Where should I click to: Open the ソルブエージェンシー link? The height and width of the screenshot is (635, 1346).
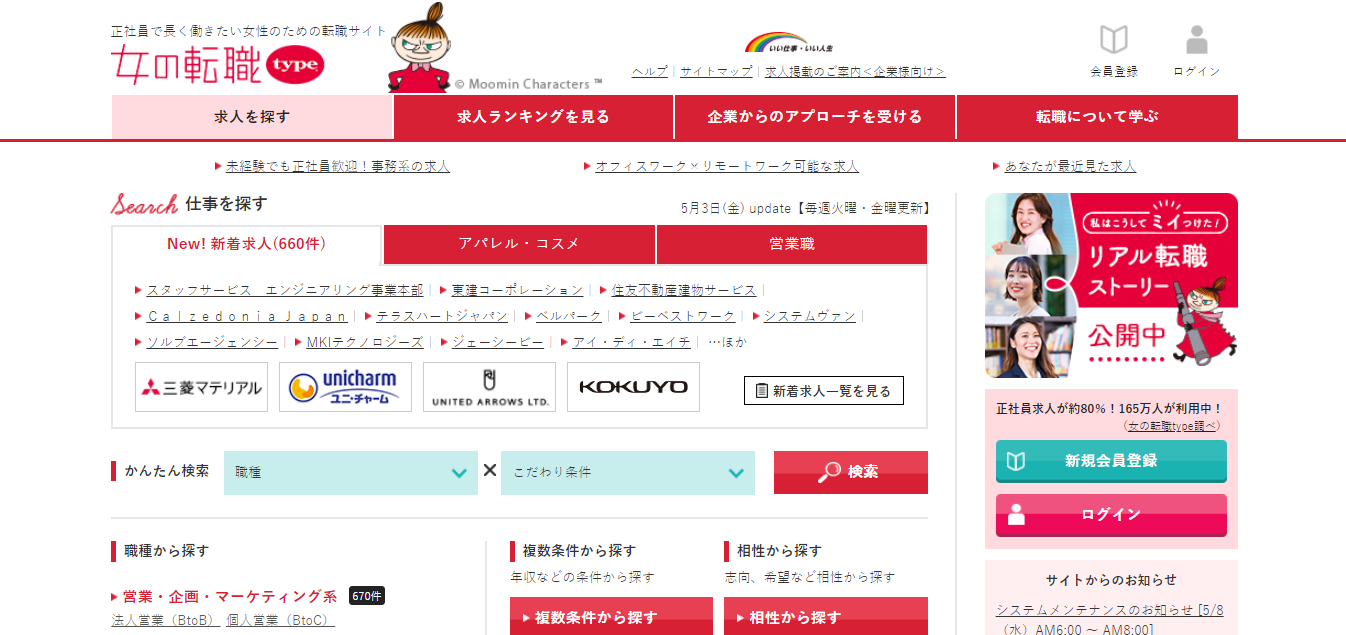(x=212, y=342)
